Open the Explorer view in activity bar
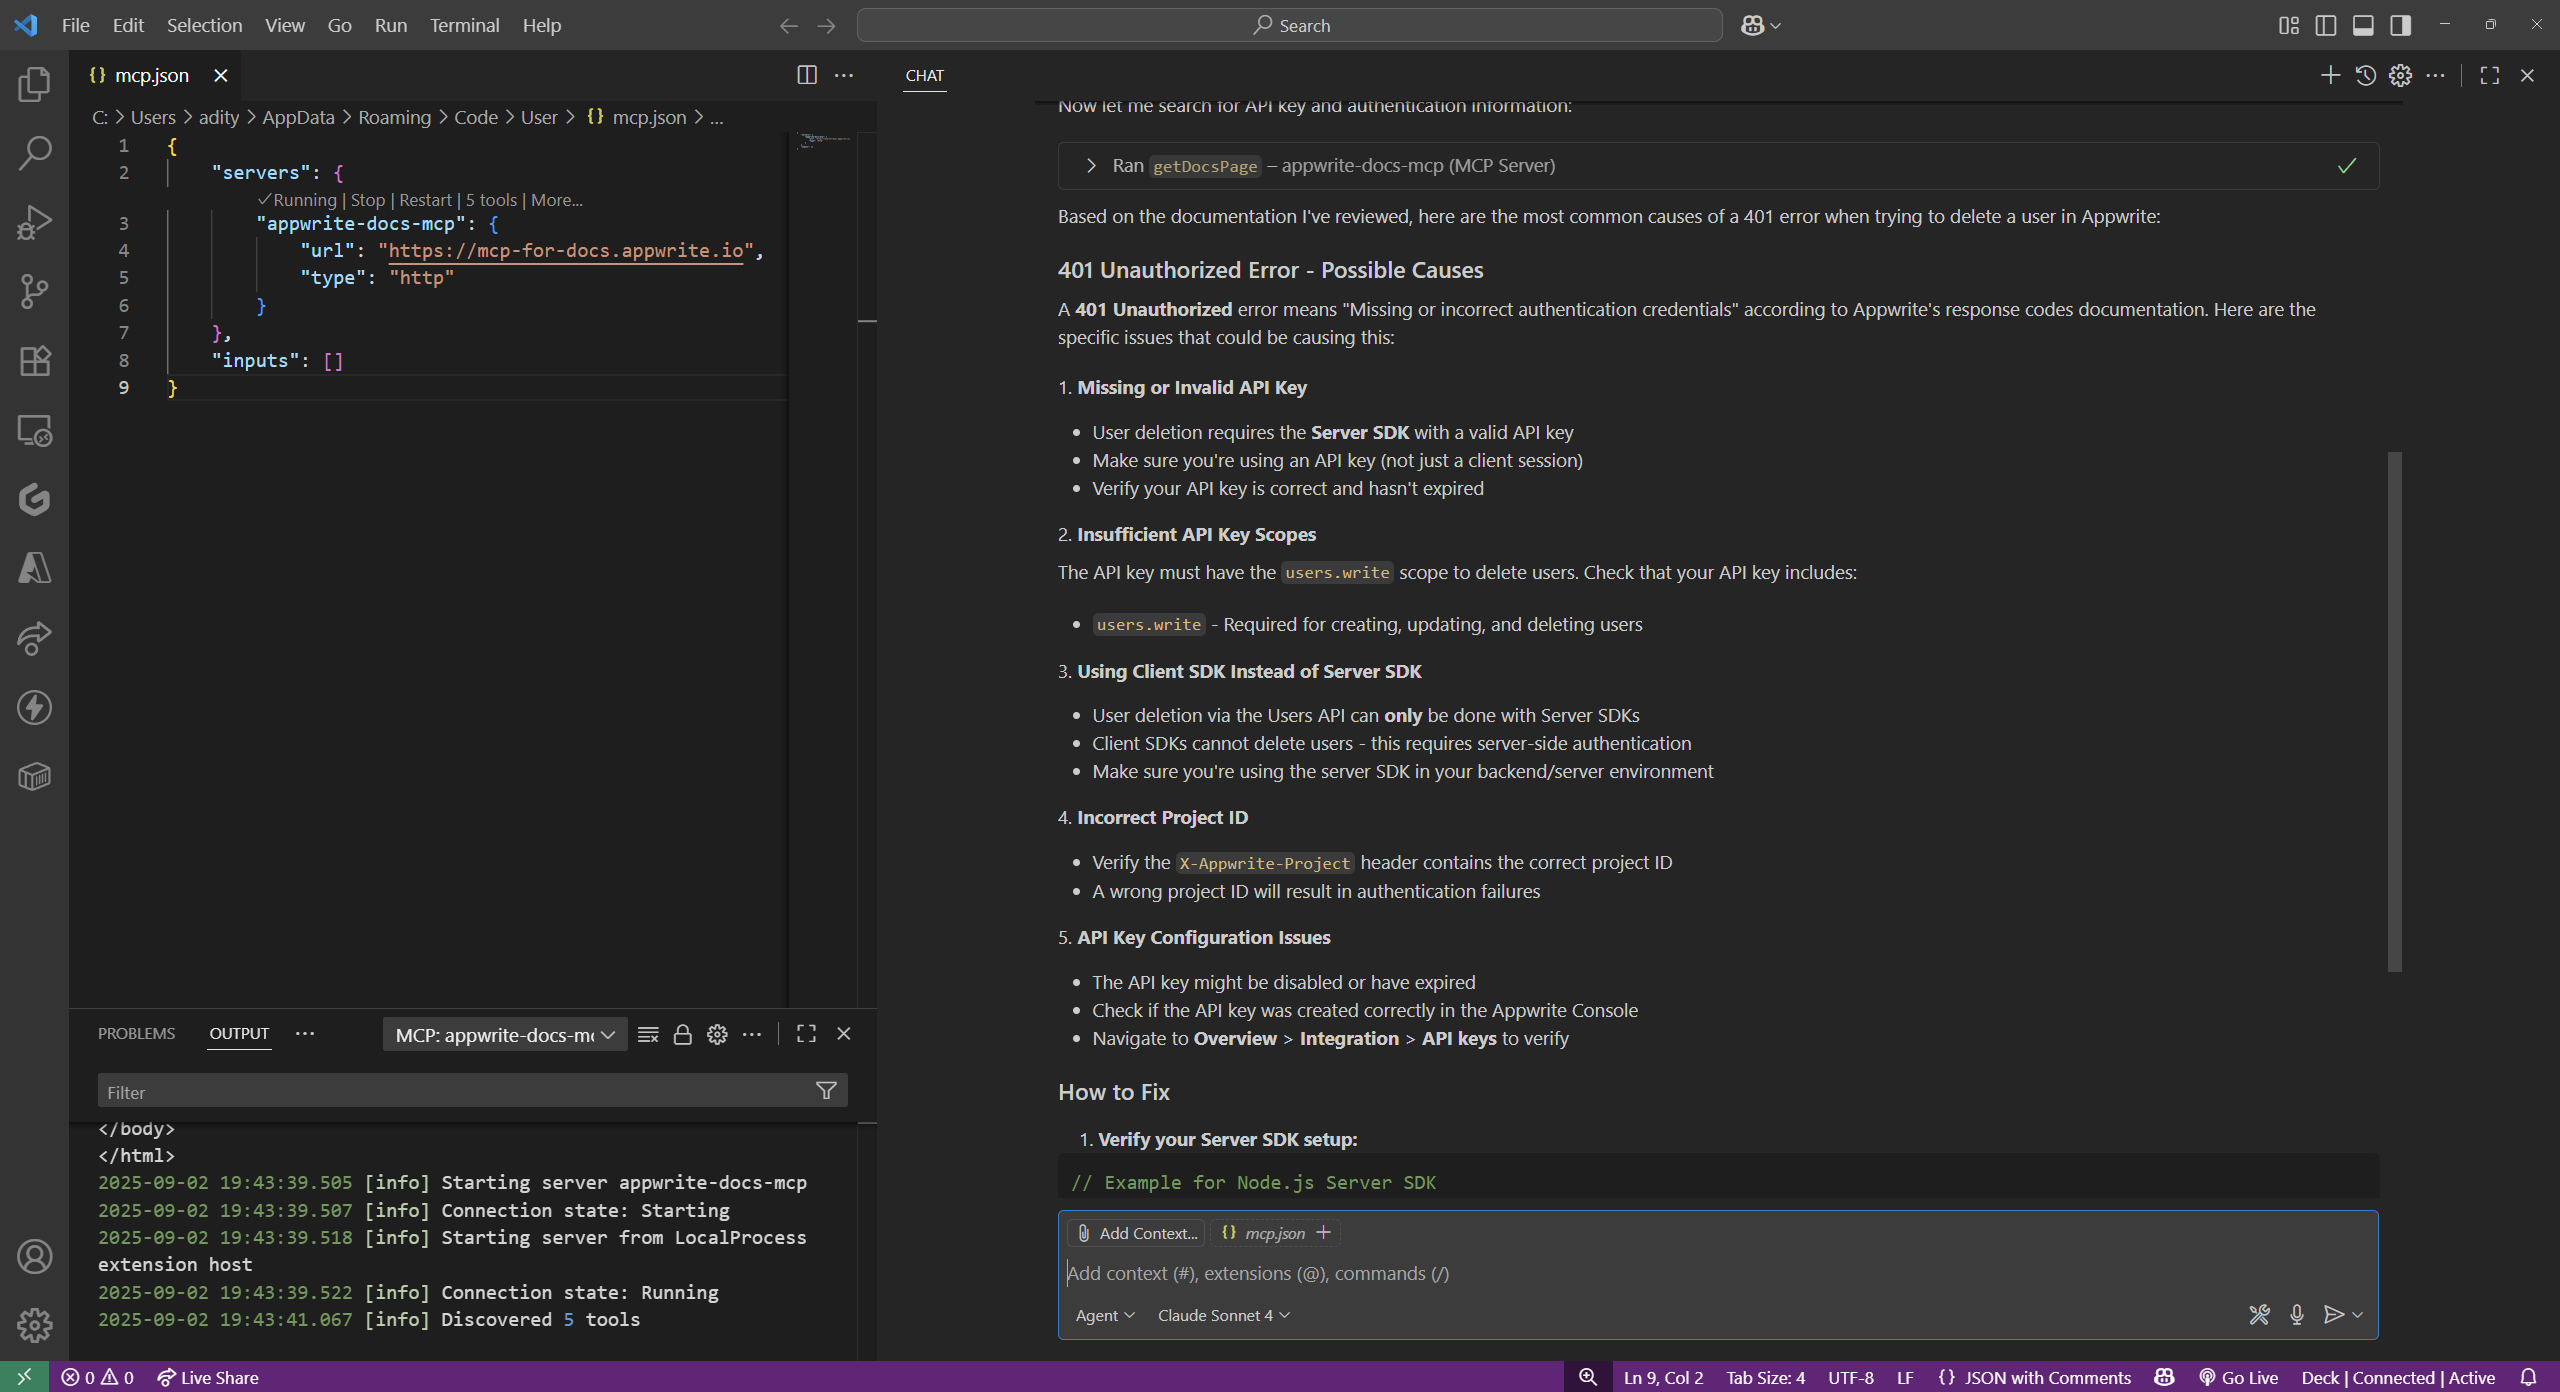The image size is (2560, 1392). point(34,84)
